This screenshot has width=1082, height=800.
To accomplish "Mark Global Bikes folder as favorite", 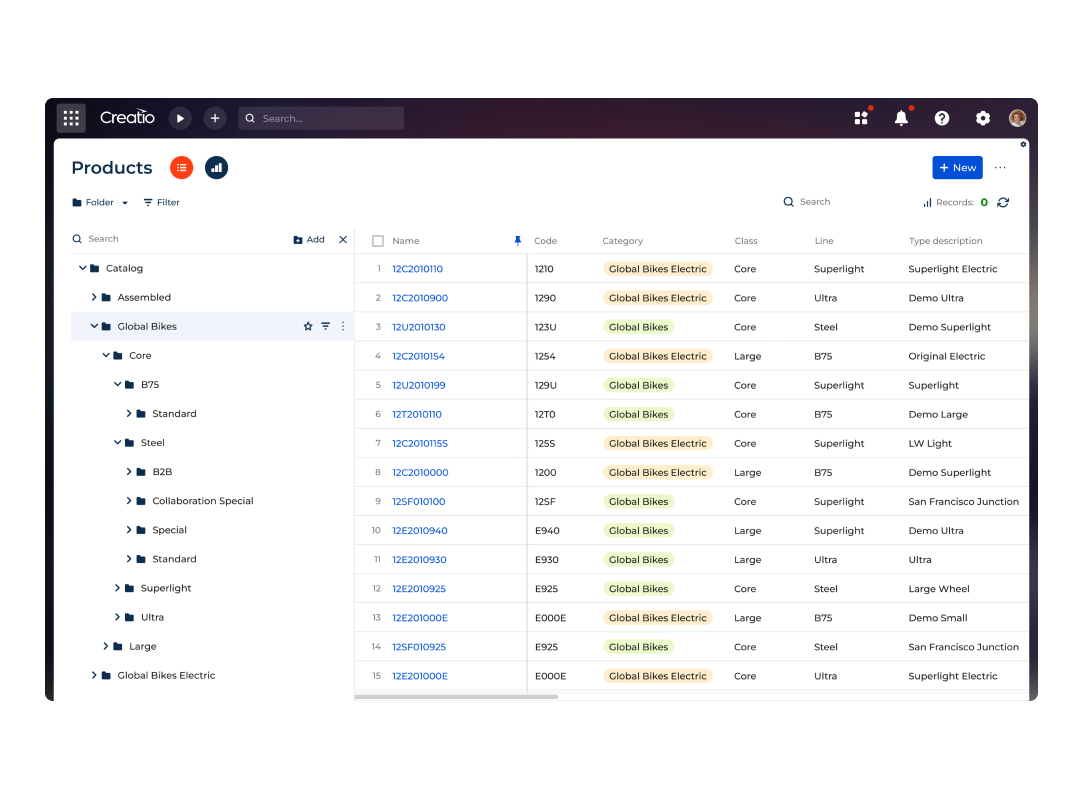I will click(x=308, y=326).
